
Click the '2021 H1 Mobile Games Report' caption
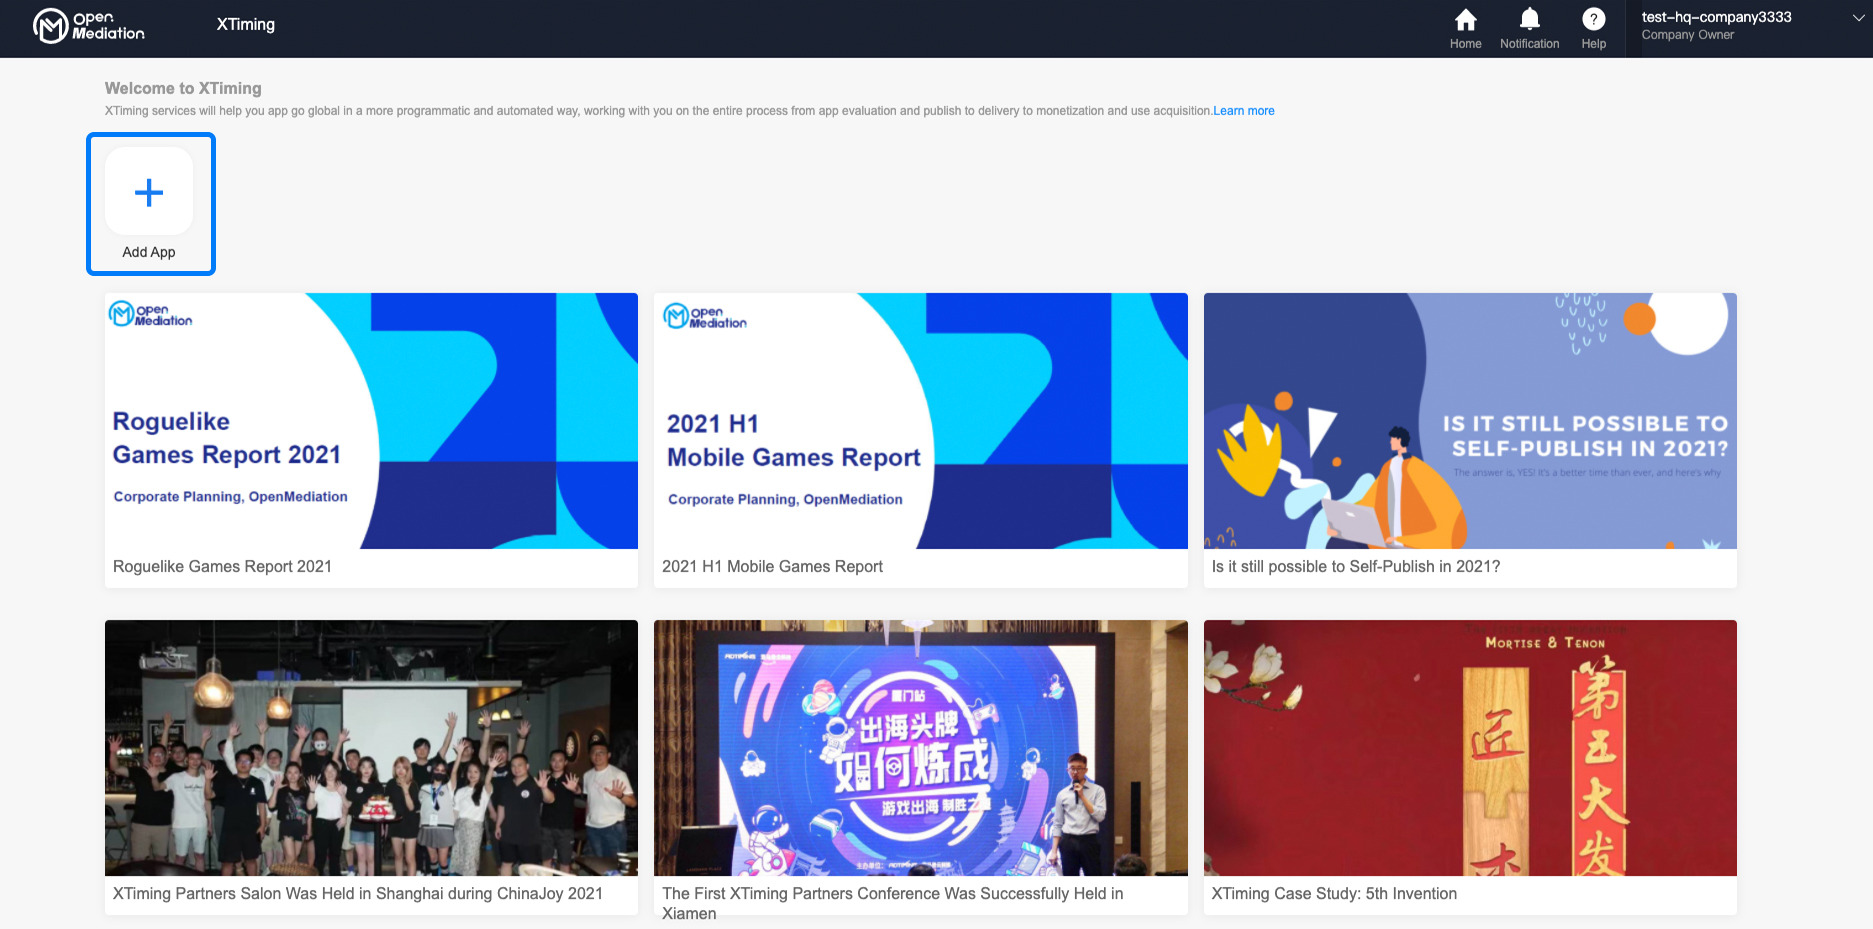772,567
